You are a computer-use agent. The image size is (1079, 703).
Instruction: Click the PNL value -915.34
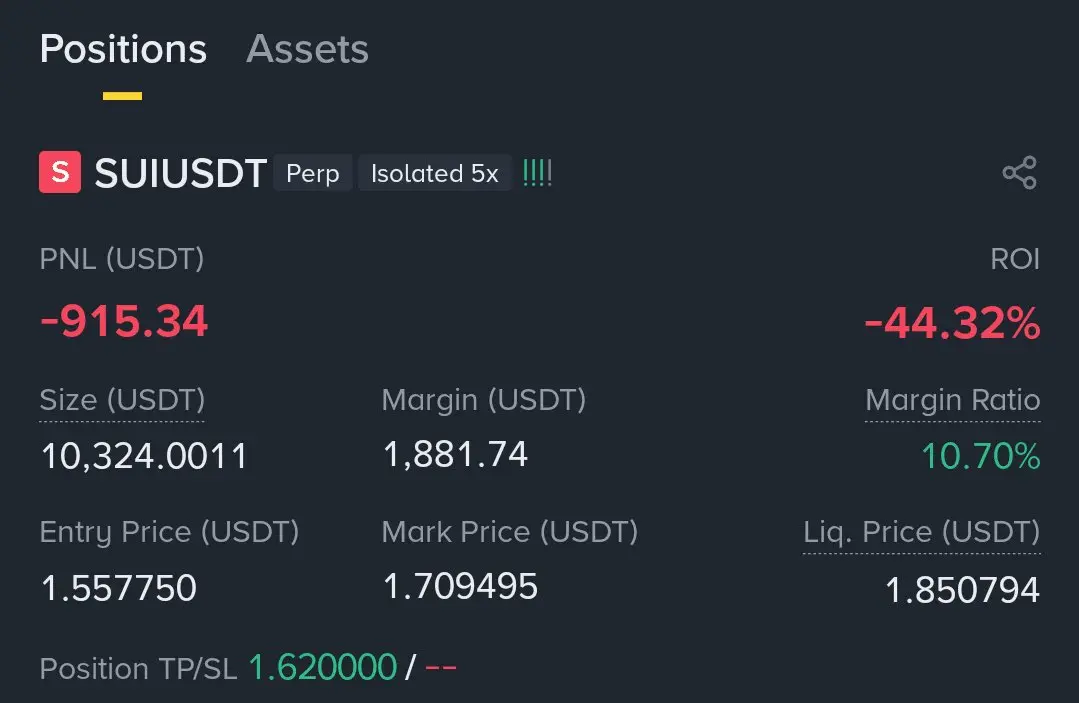point(124,321)
